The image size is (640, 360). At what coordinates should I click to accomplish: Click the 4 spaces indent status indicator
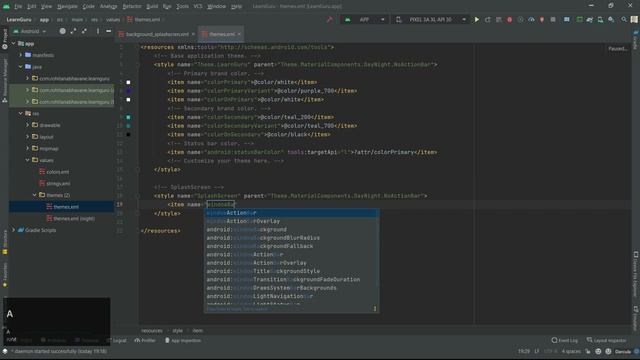coord(571,351)
